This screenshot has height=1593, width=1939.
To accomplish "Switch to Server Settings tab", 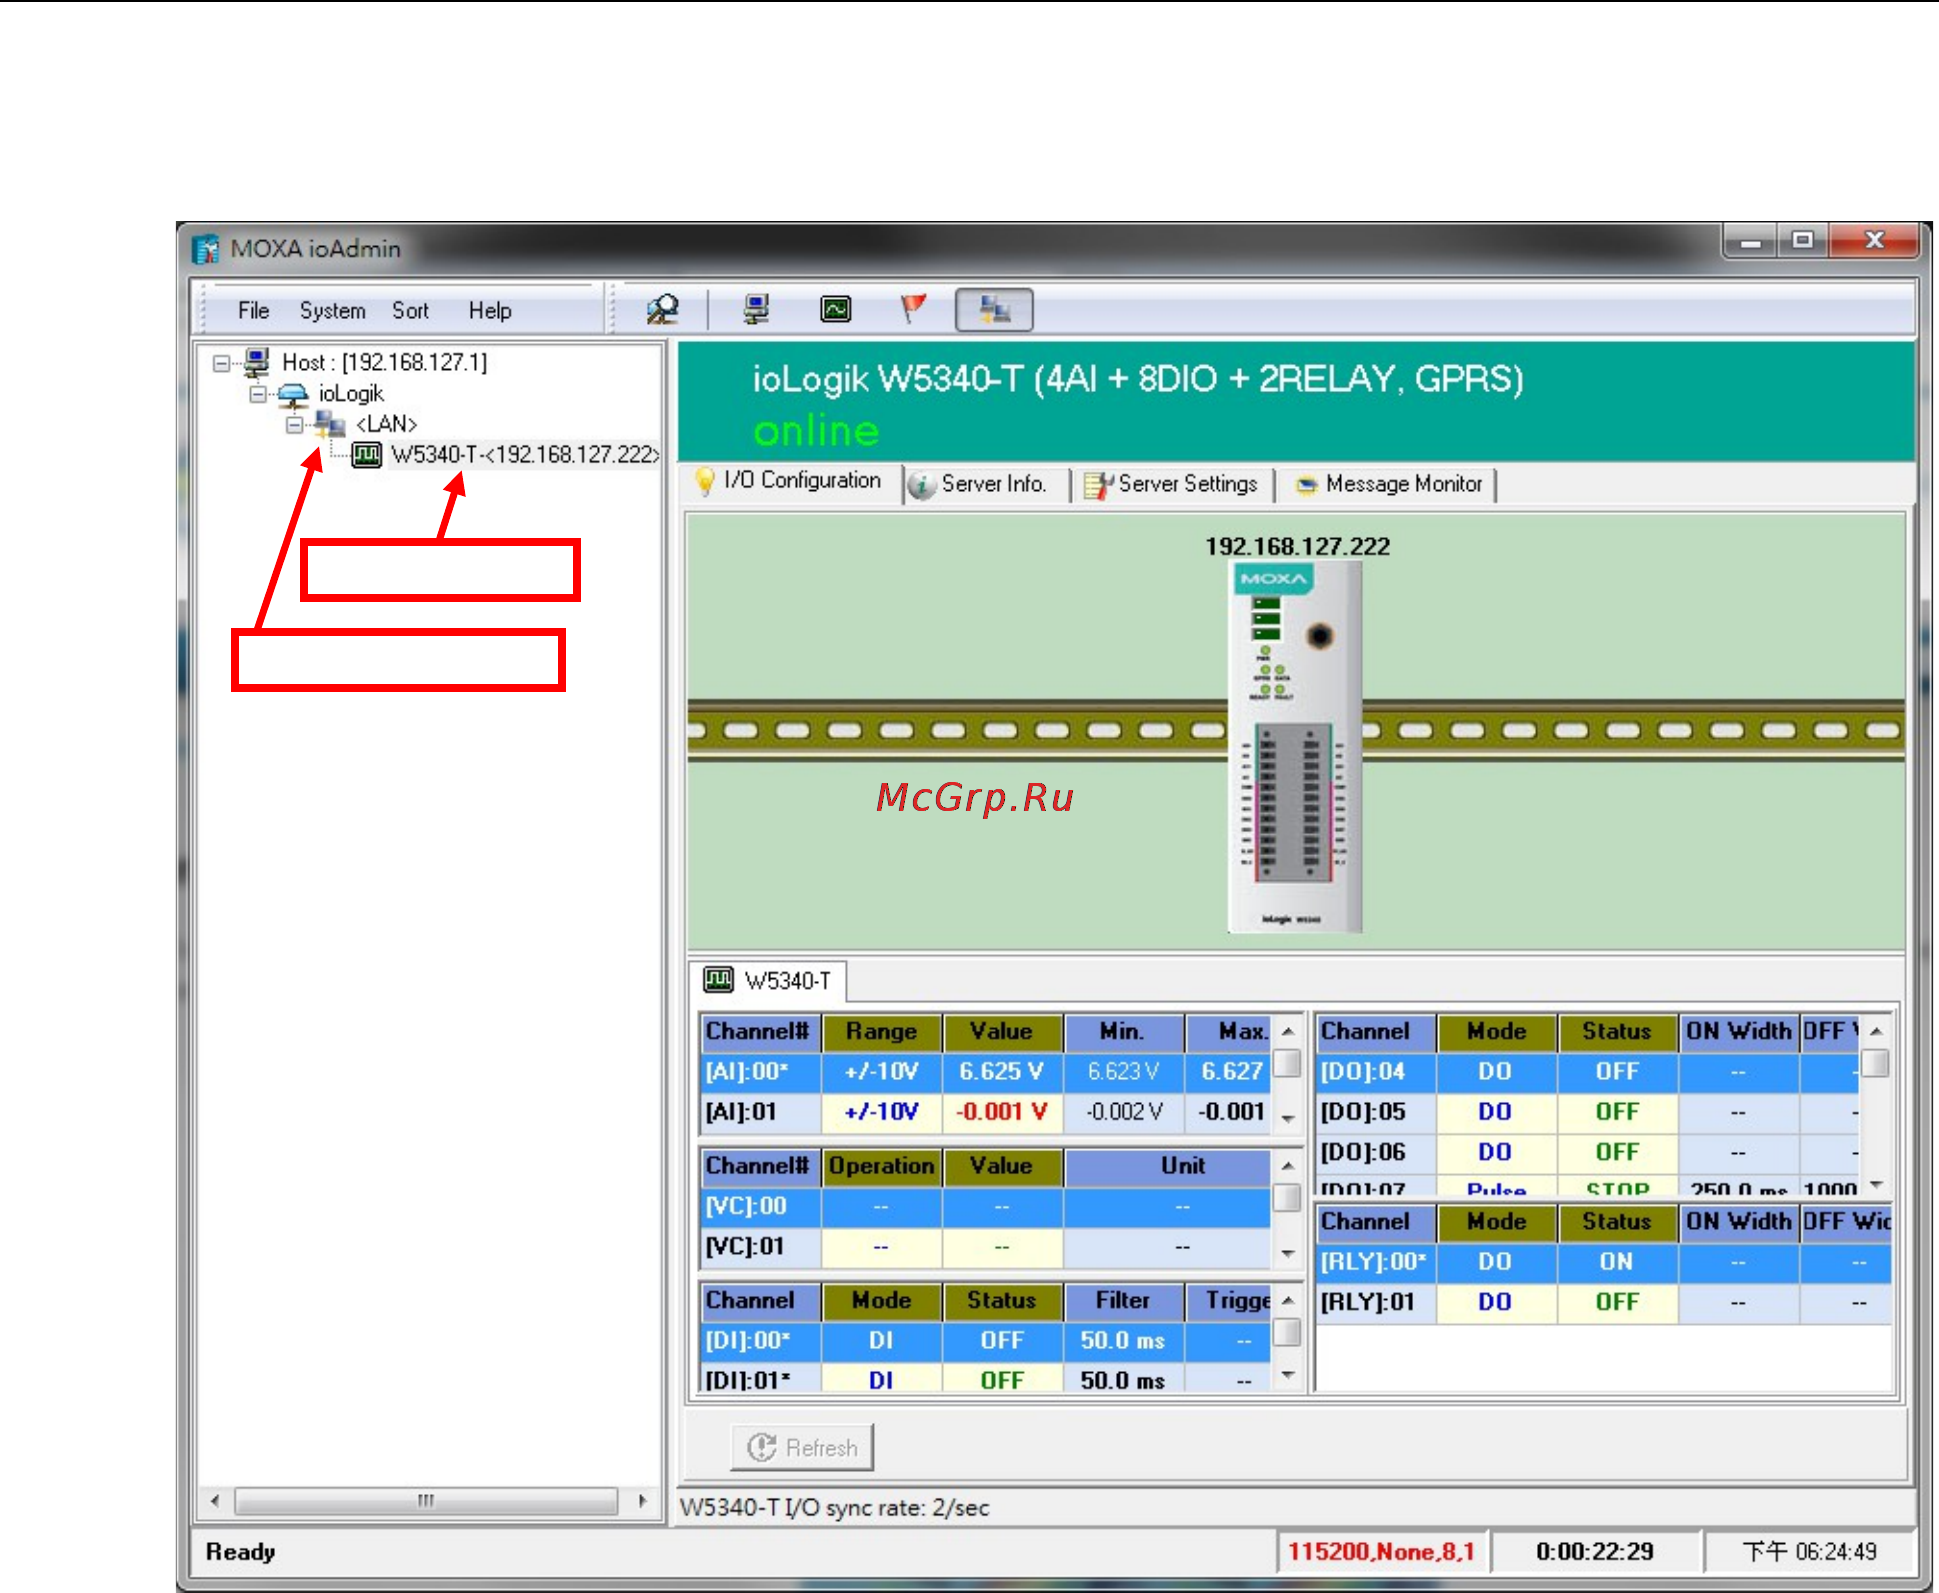I will (1173, 484).
